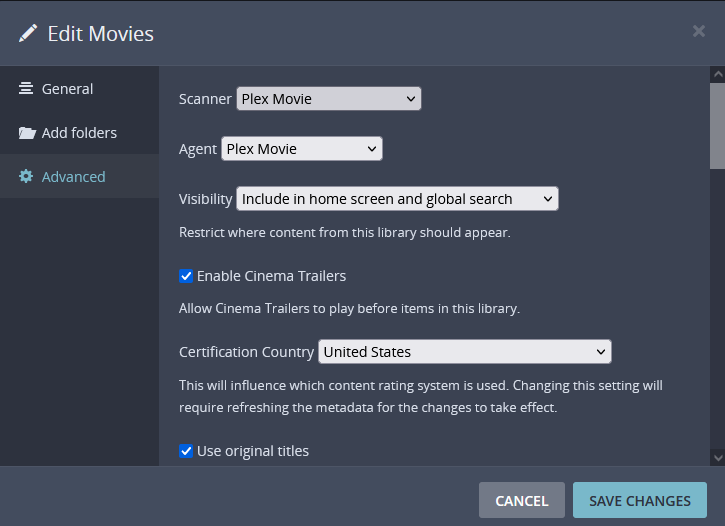
Task: Open the Agent dropdown
Action: coord(301,149)
